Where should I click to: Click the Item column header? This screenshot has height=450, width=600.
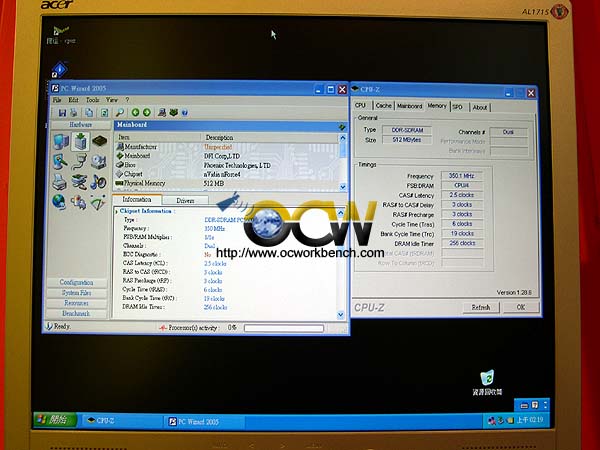pos(158,137)
